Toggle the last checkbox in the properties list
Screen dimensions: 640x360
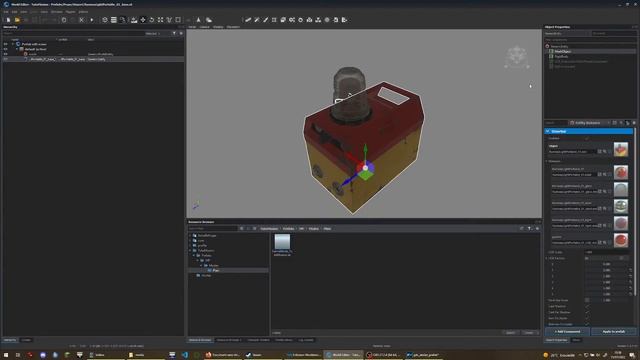point(587,324)
